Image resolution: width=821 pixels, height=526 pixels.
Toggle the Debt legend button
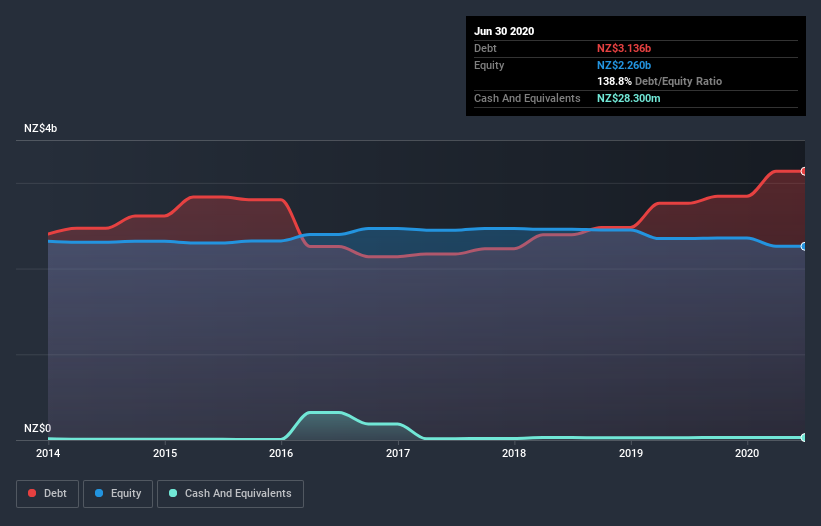[48, 494]
